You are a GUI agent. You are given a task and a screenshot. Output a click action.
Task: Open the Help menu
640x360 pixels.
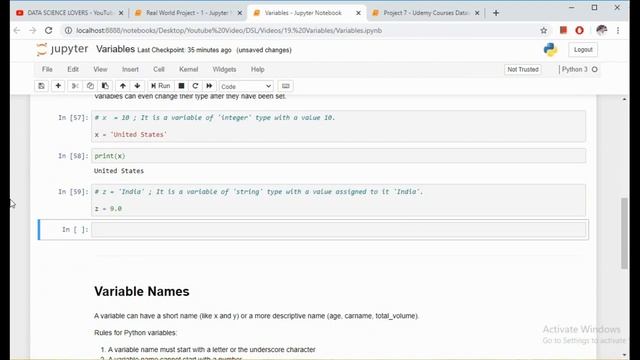[x=258, y=69]
